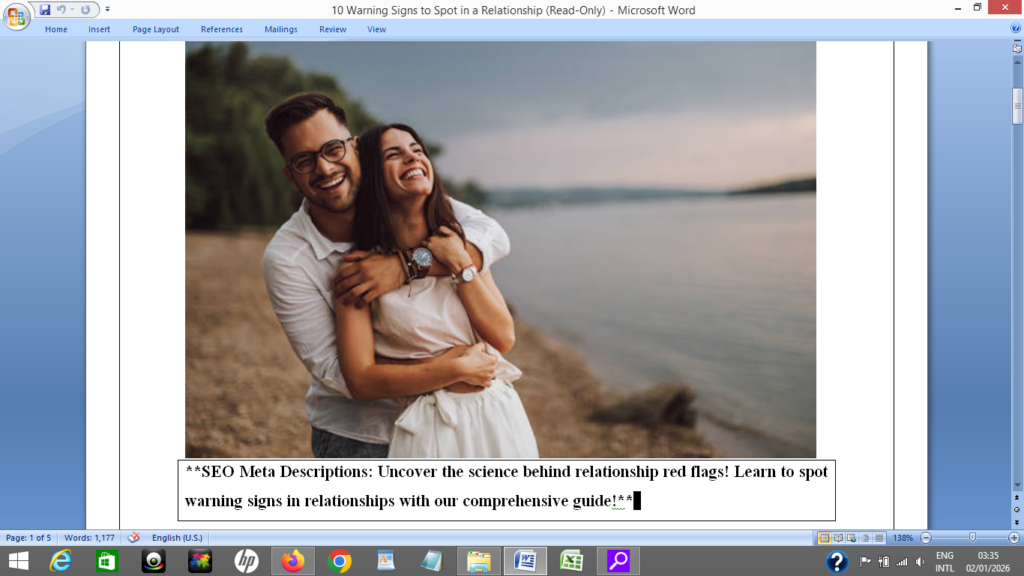1024x576 pixels.
Task: Open the Word Help question mark icon
Action: coord(1016,29)
